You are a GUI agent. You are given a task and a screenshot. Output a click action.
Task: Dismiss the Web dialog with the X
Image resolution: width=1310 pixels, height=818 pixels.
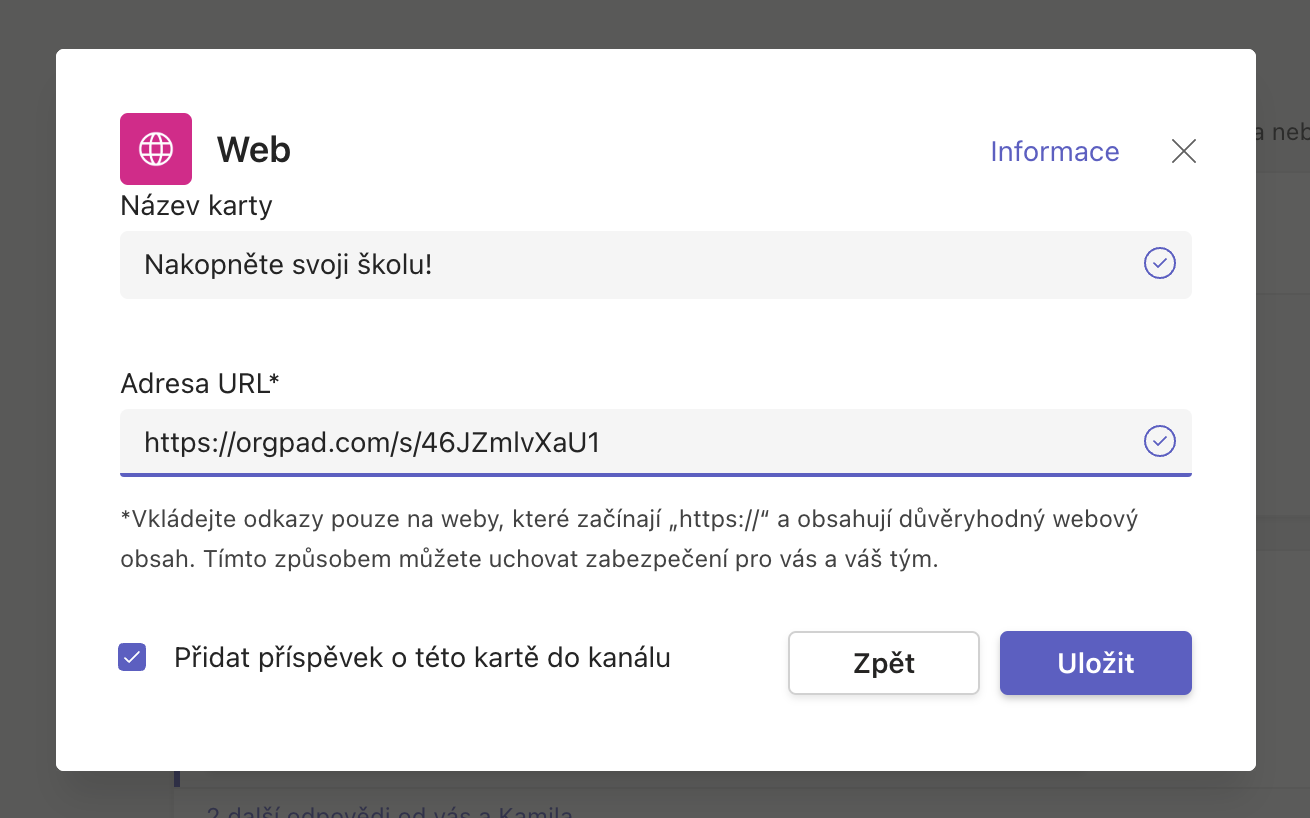click(1183, 151)
